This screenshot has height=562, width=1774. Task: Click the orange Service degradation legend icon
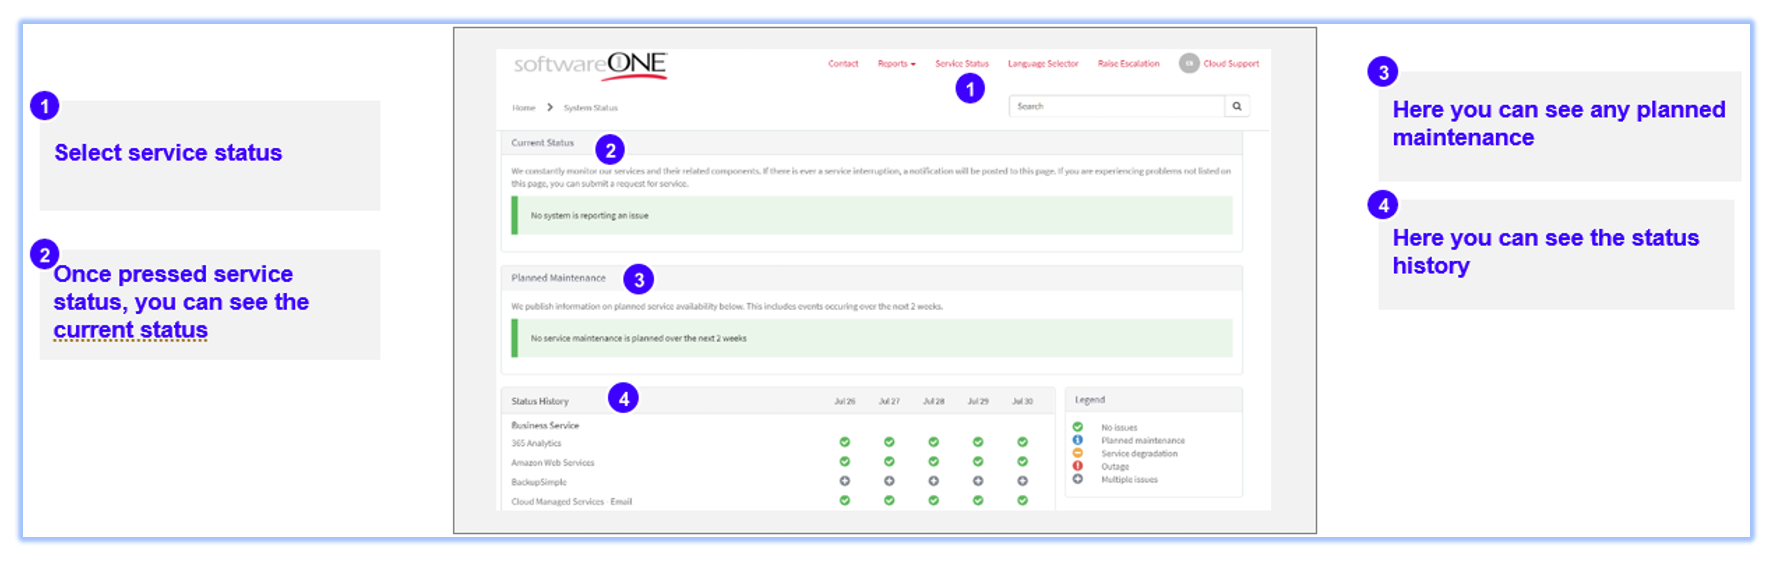[1078, 453]
